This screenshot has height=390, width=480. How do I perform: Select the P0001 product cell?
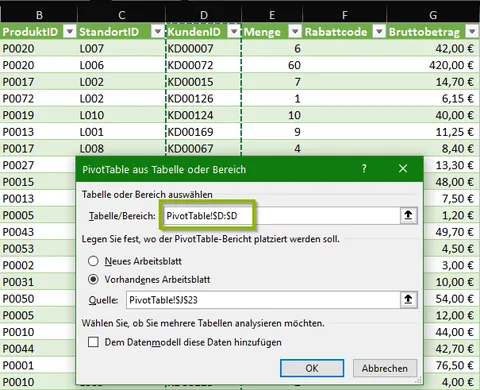(x=38, y=365)
